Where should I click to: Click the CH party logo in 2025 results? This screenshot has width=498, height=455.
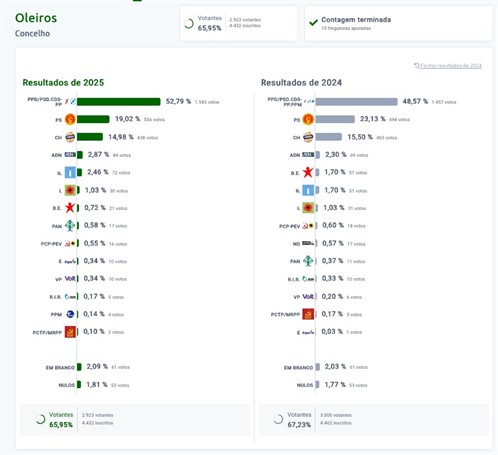[70, 137]
